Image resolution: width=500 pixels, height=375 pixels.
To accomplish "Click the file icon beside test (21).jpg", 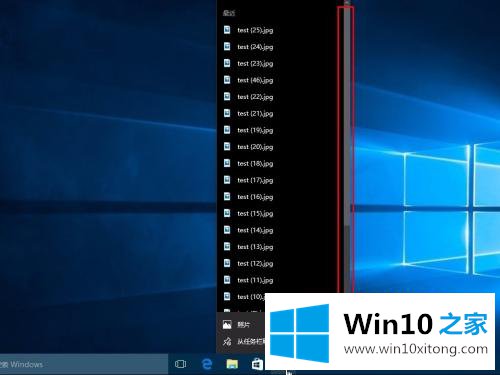I will point(227,113).
